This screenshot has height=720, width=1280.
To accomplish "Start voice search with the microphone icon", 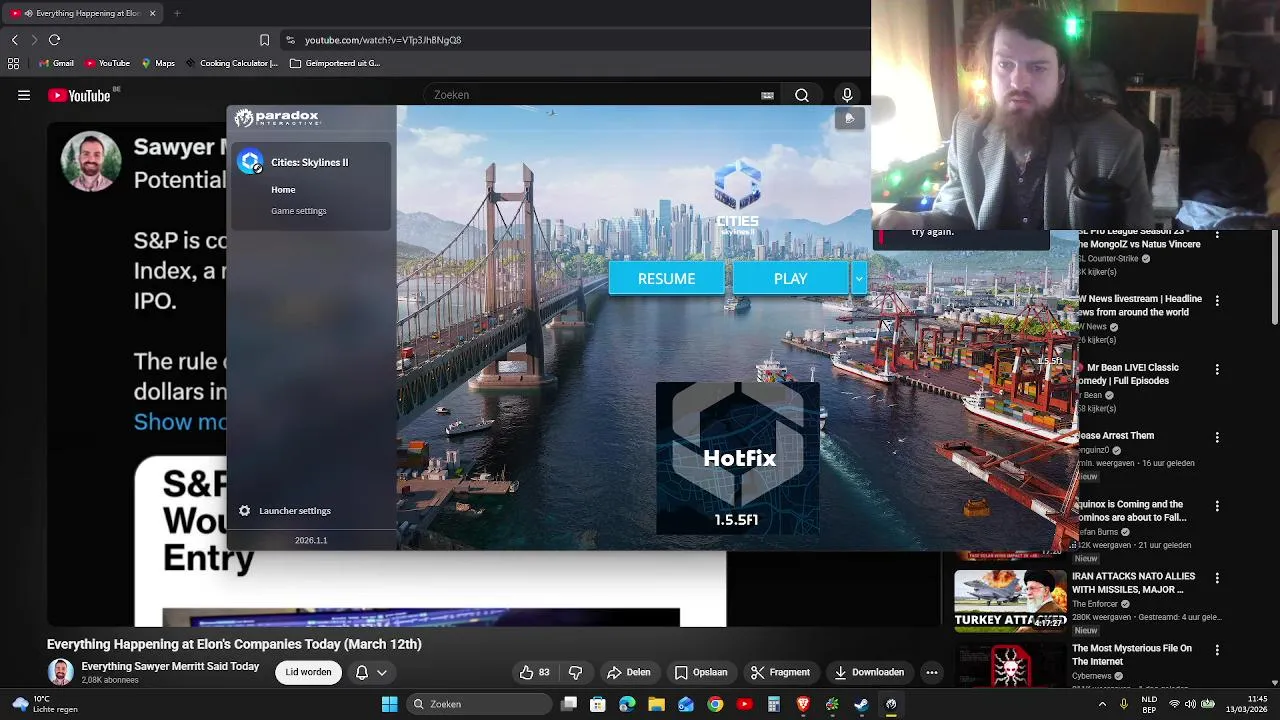I will point(847,95).
